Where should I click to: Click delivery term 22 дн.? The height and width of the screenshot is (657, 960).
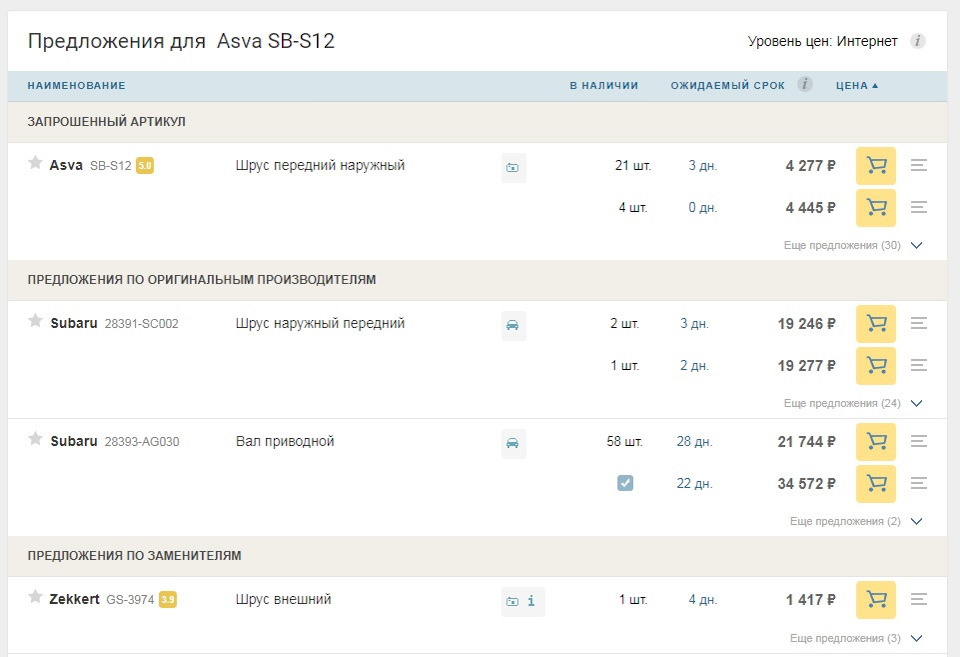coord(694,484)
